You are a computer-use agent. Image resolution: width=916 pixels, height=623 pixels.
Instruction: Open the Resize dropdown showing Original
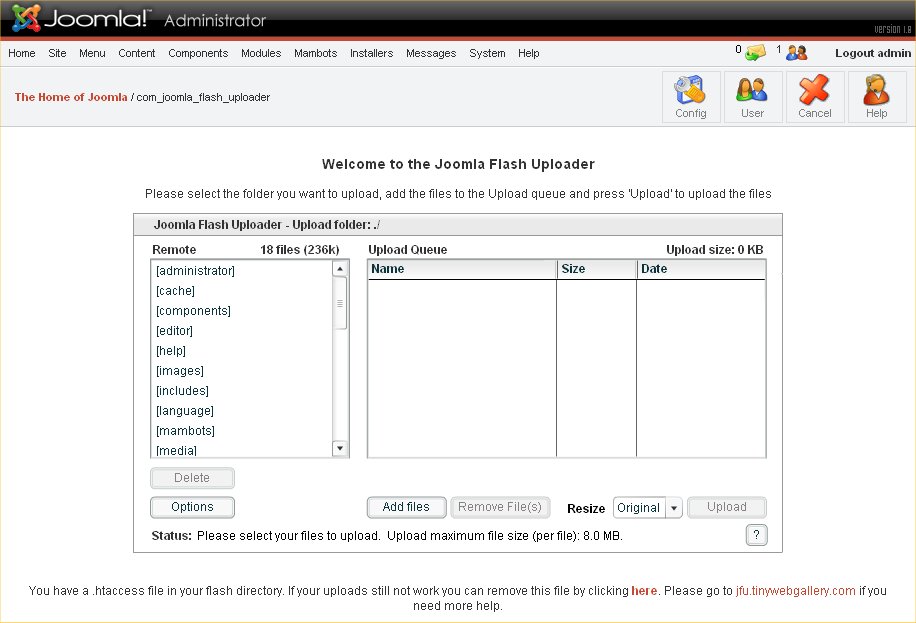coord(647,507)
